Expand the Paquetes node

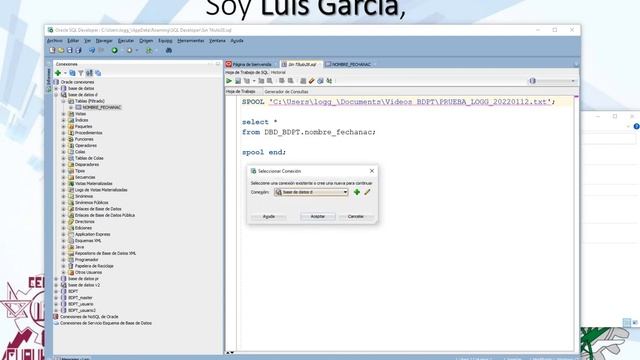[x=64, y=127]
